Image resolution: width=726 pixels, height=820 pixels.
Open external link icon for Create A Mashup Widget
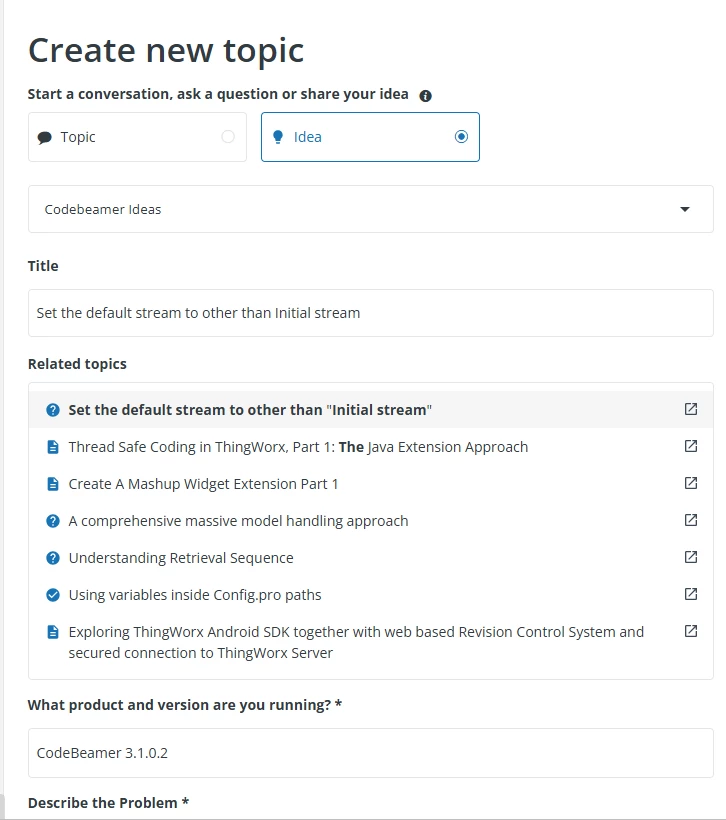click(x=690, y=483)
